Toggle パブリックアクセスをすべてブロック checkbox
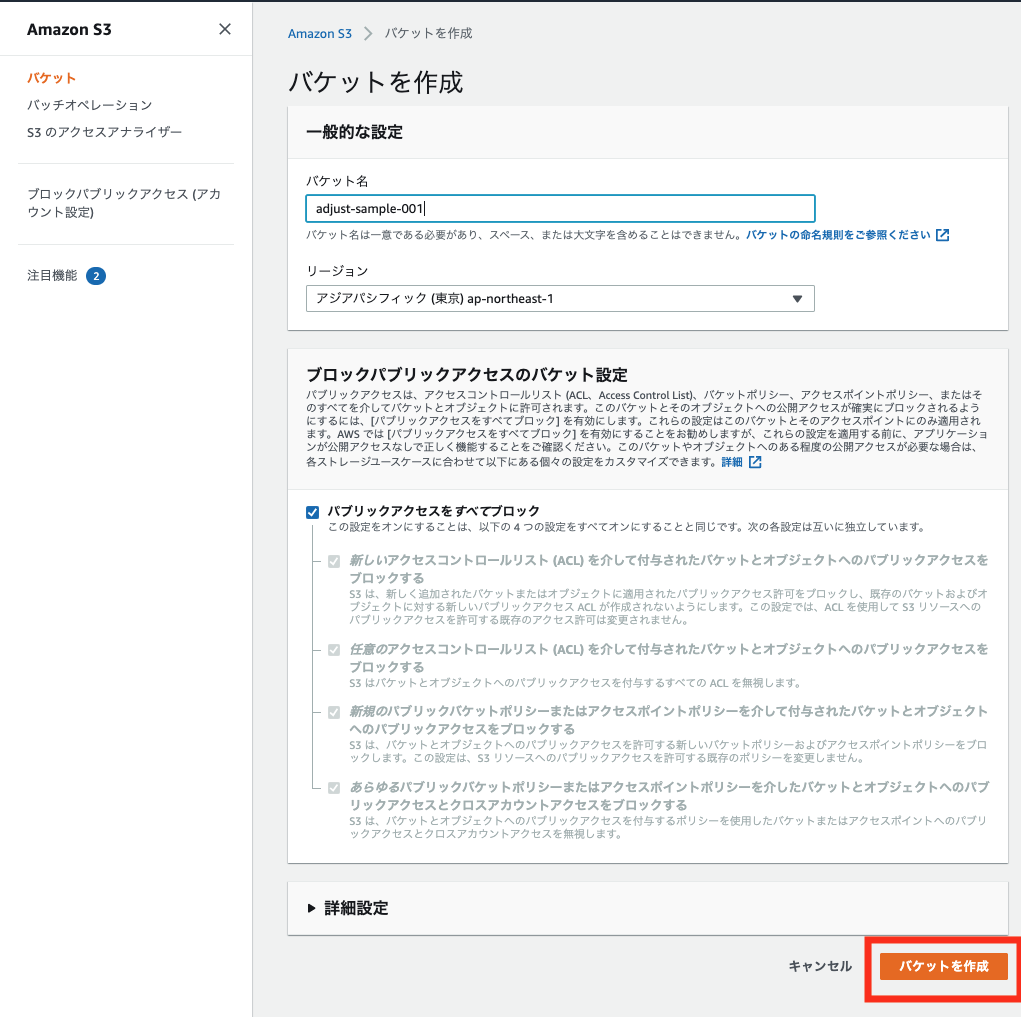 tap(313, 512)
